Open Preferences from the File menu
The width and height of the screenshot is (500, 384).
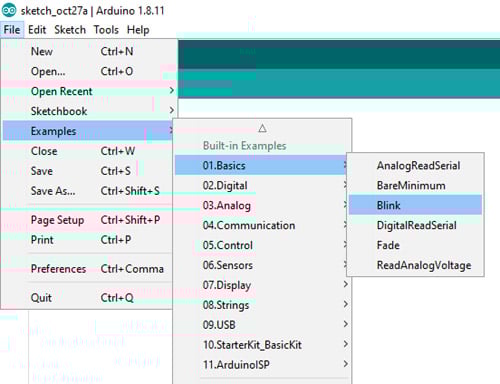[x=88, y=269]
